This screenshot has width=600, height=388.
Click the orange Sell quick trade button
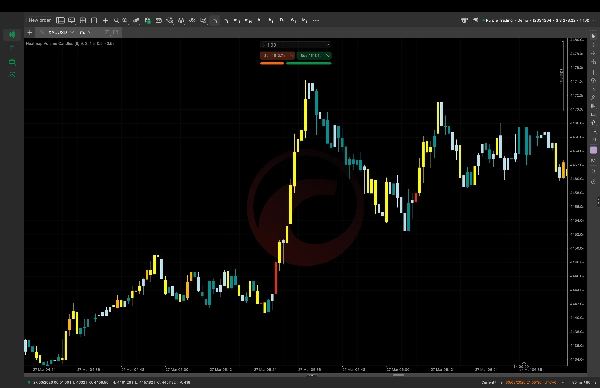coord(277,55)
